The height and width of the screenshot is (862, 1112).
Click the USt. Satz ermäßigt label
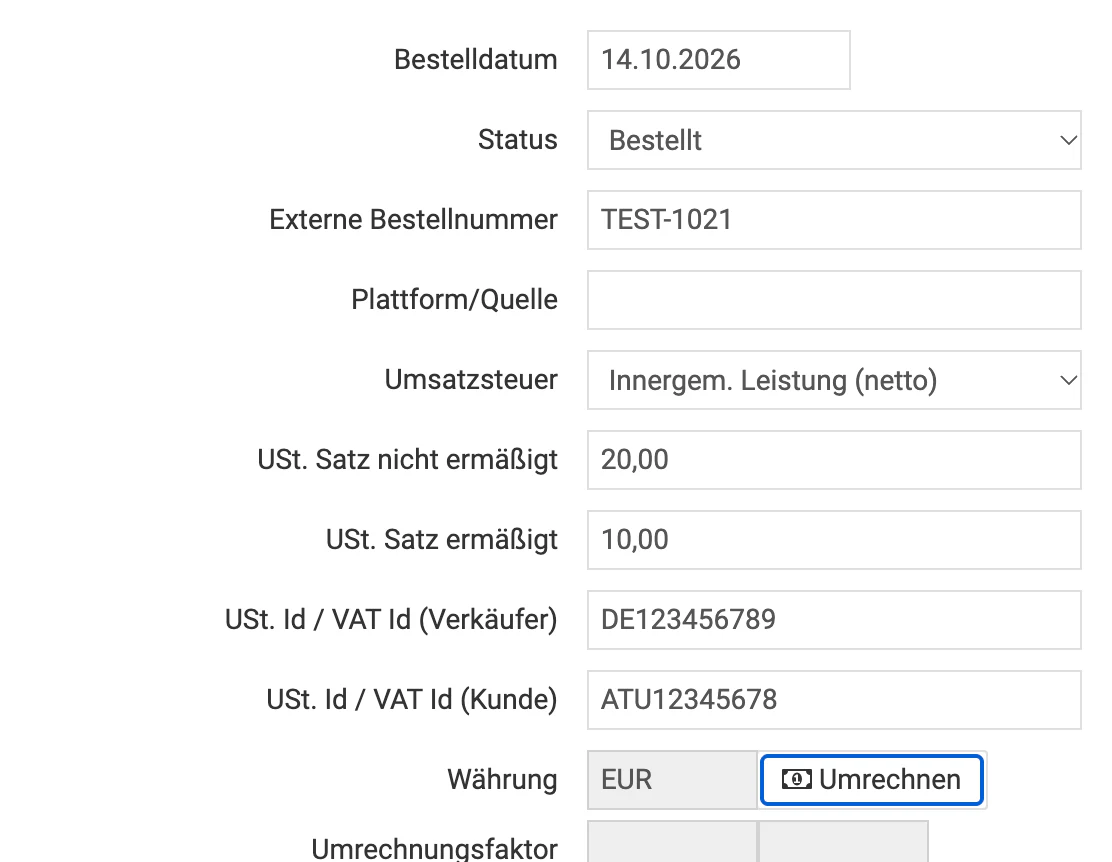pos(442,541)
